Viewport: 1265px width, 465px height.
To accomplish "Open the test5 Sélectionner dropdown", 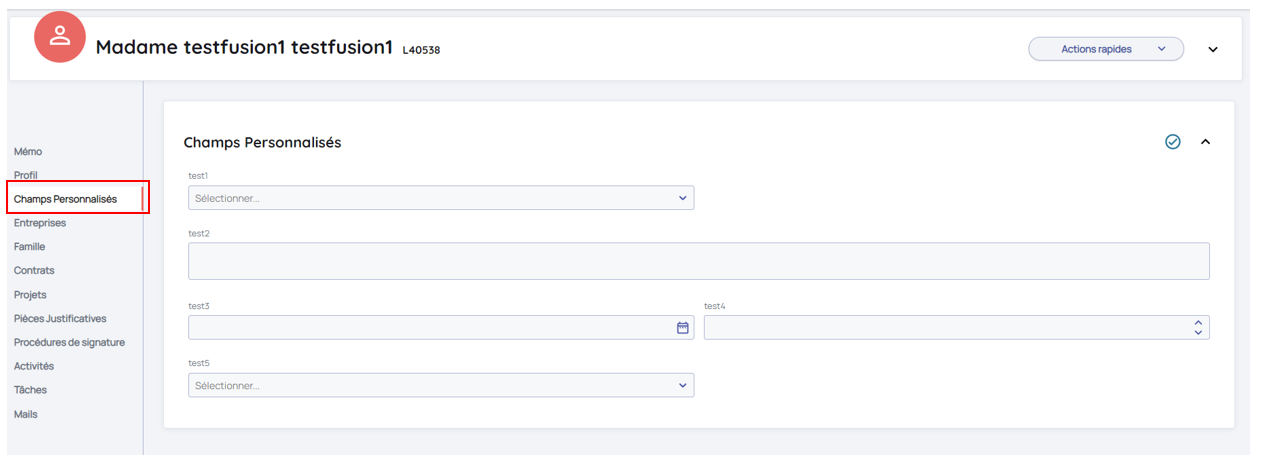I will pos(440,385).
